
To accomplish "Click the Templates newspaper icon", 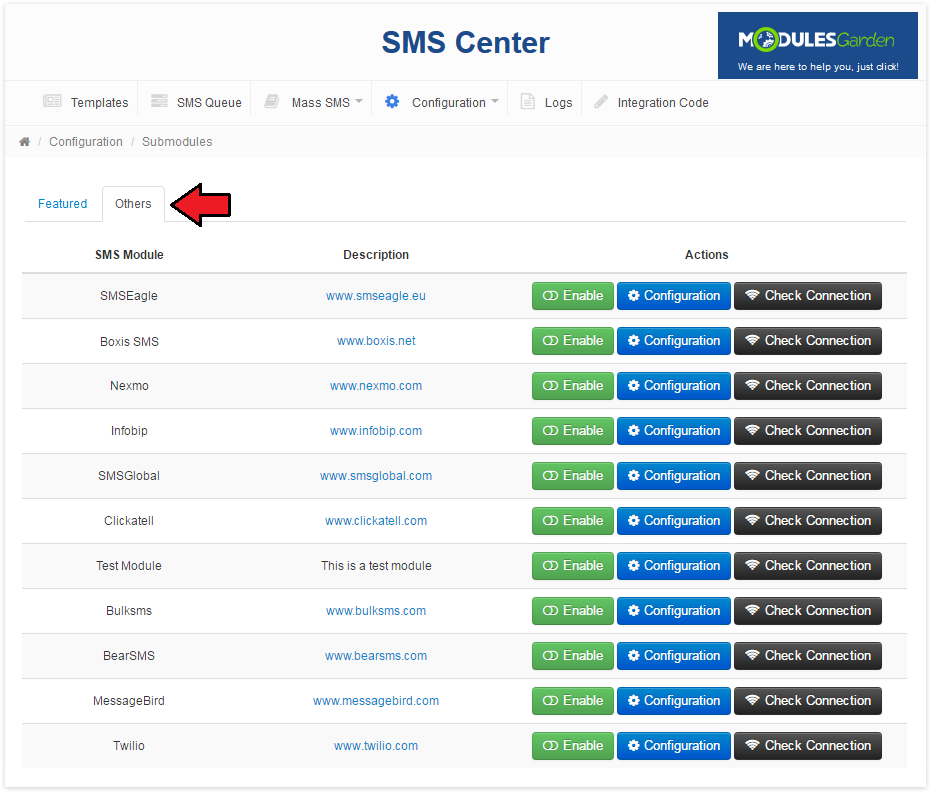I will pos(52,101).
